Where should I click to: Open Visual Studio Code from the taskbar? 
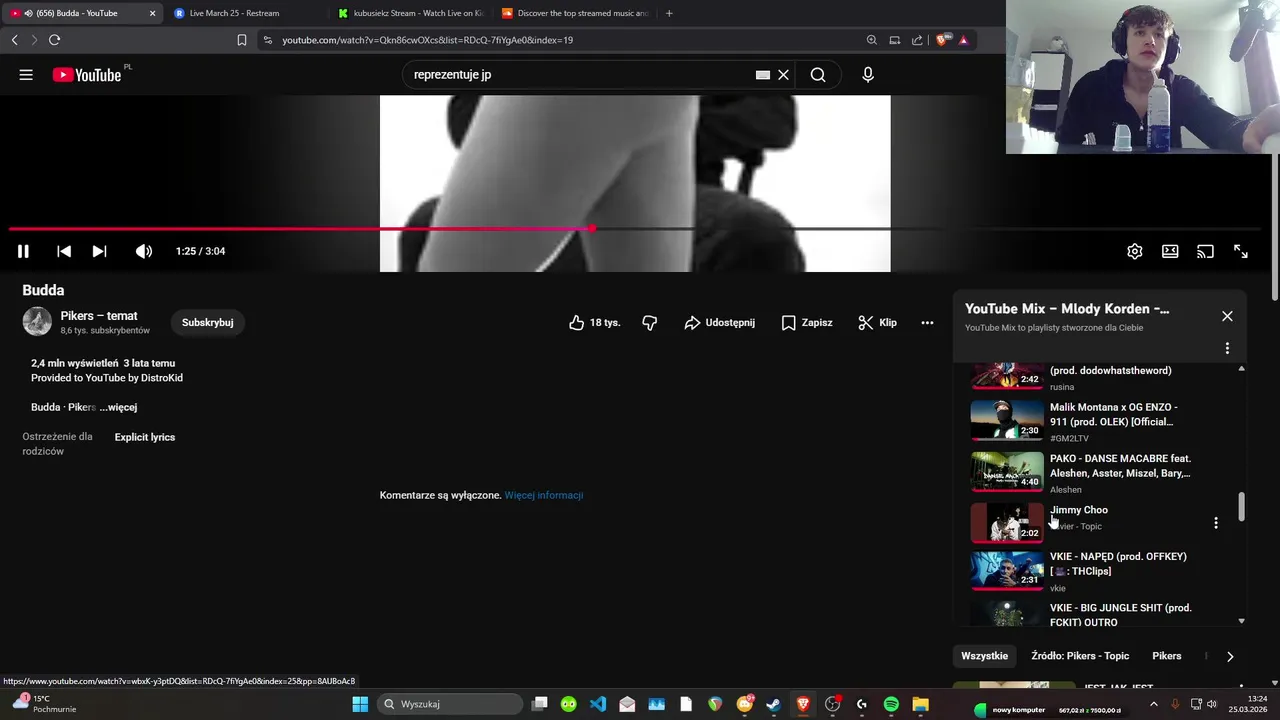tap(598, 704)
